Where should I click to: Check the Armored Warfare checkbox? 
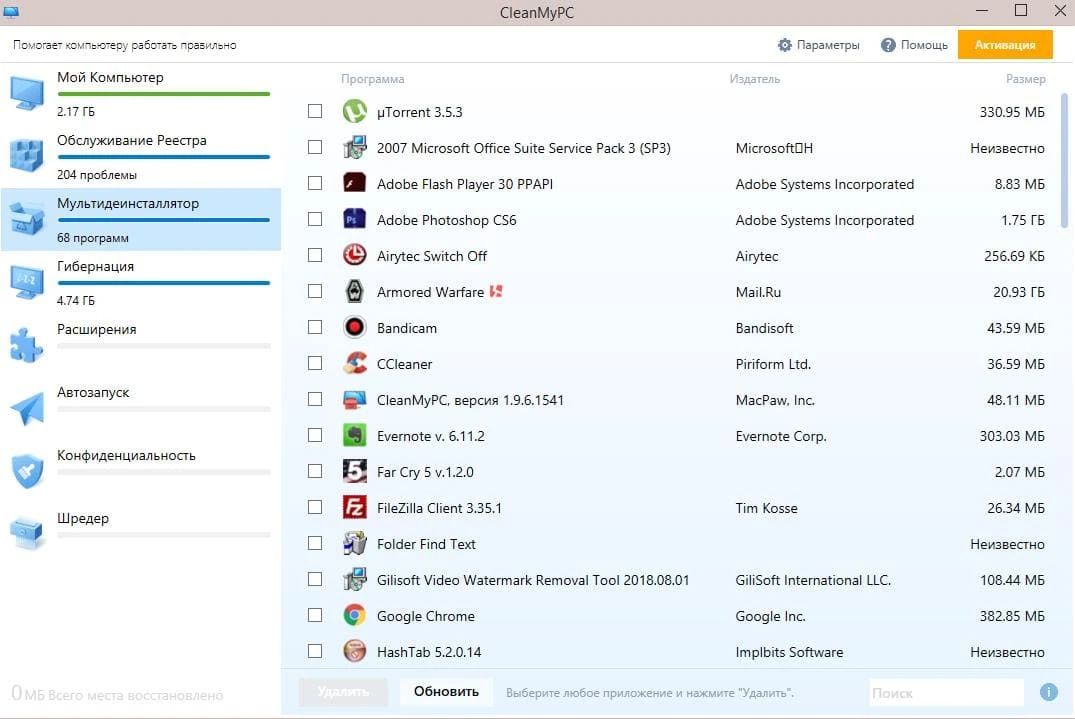pos(315,291)
